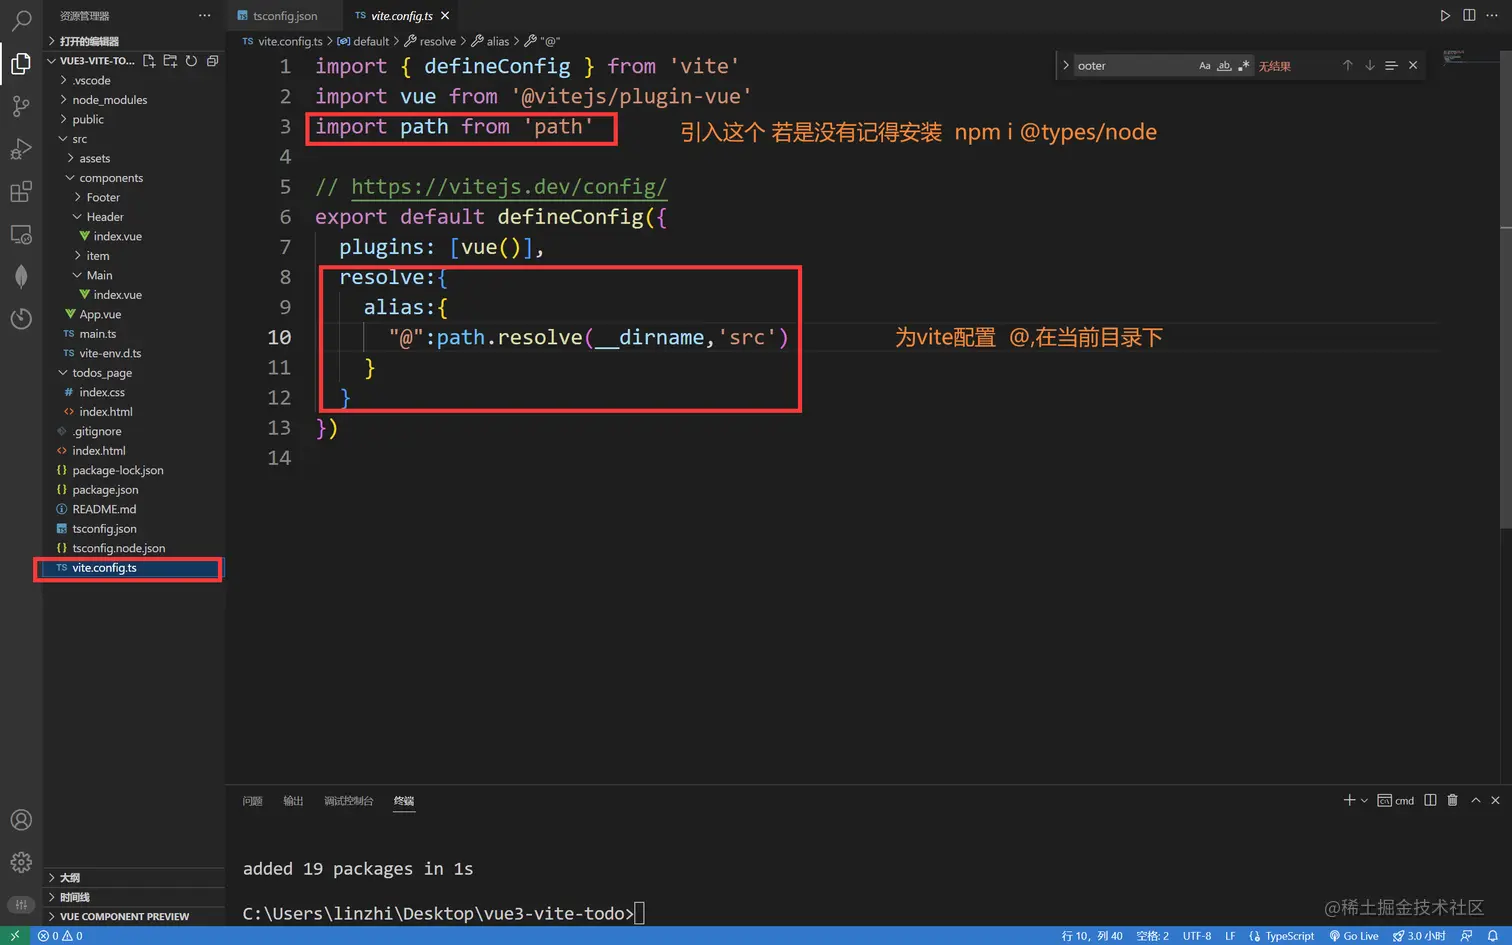Toggle regular expression search
This screenshot has width=1512, height=945.
(x=1243, y=66)
